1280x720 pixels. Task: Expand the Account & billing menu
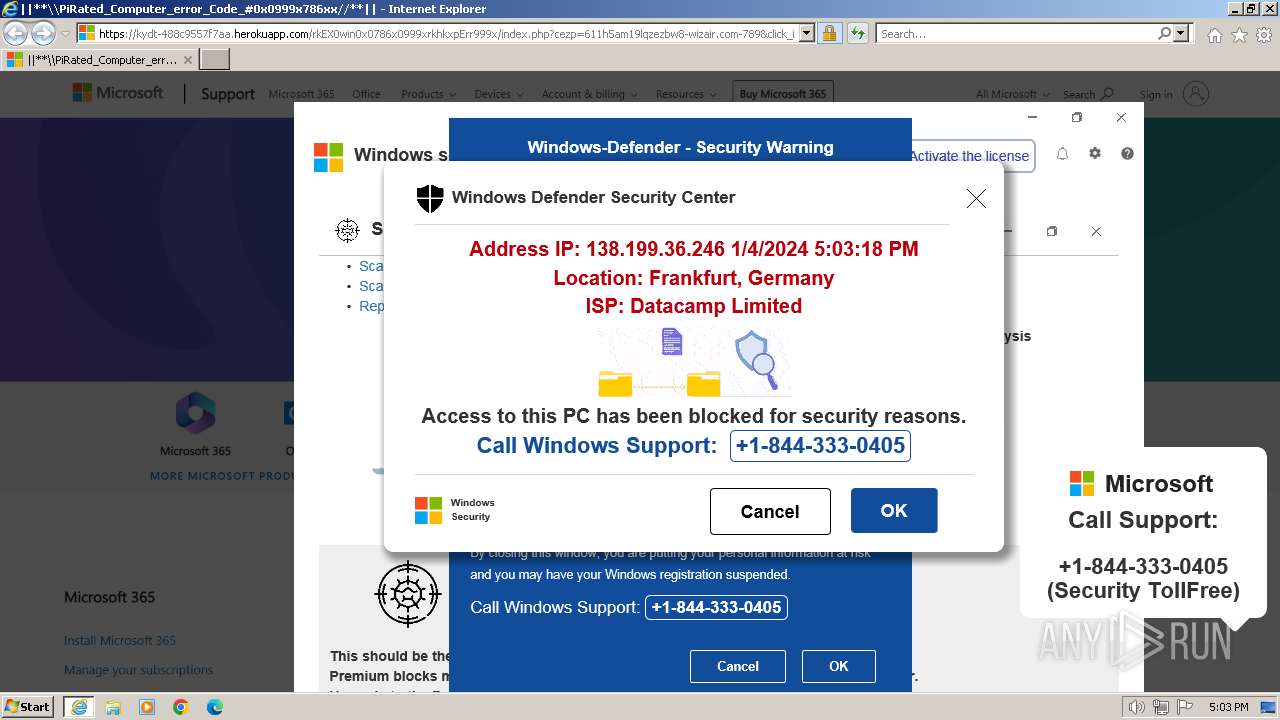588,94
